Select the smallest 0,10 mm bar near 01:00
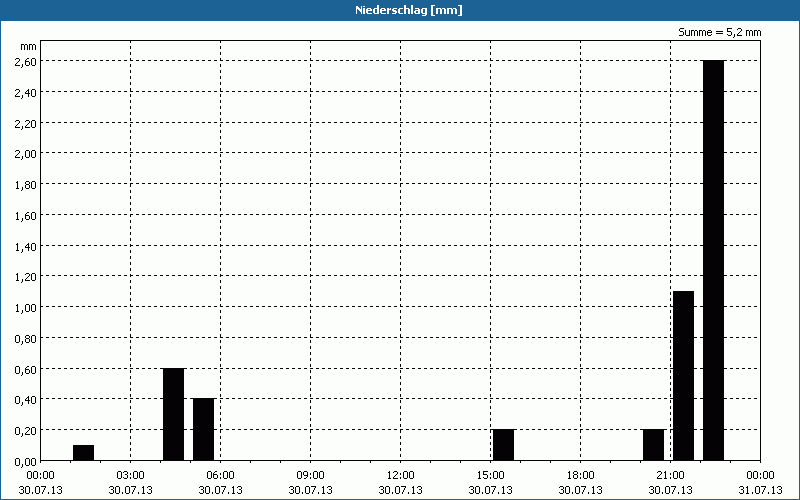Viewport: 800px width, 500px height. pyautogui.click(x=84, y=453)
